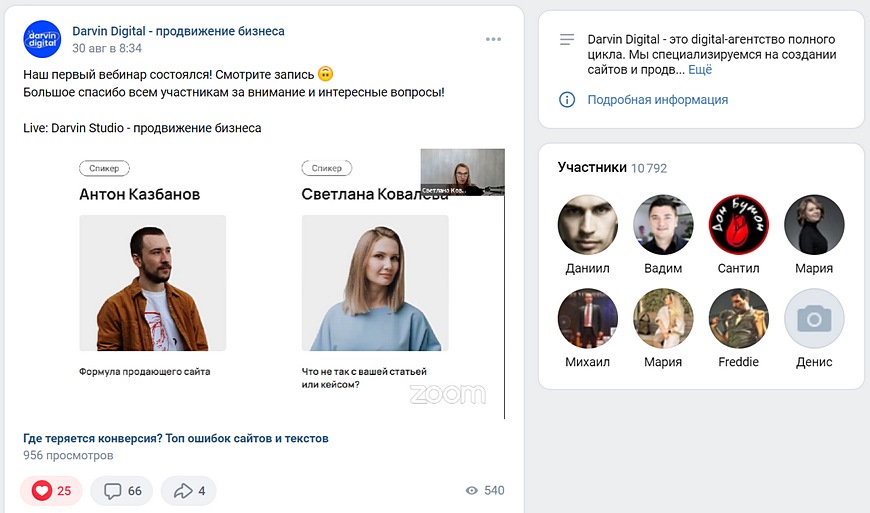Screen dimensions: 870x513
Task: Click the name Михаил under the avatar
Action: tap(588, 362)
